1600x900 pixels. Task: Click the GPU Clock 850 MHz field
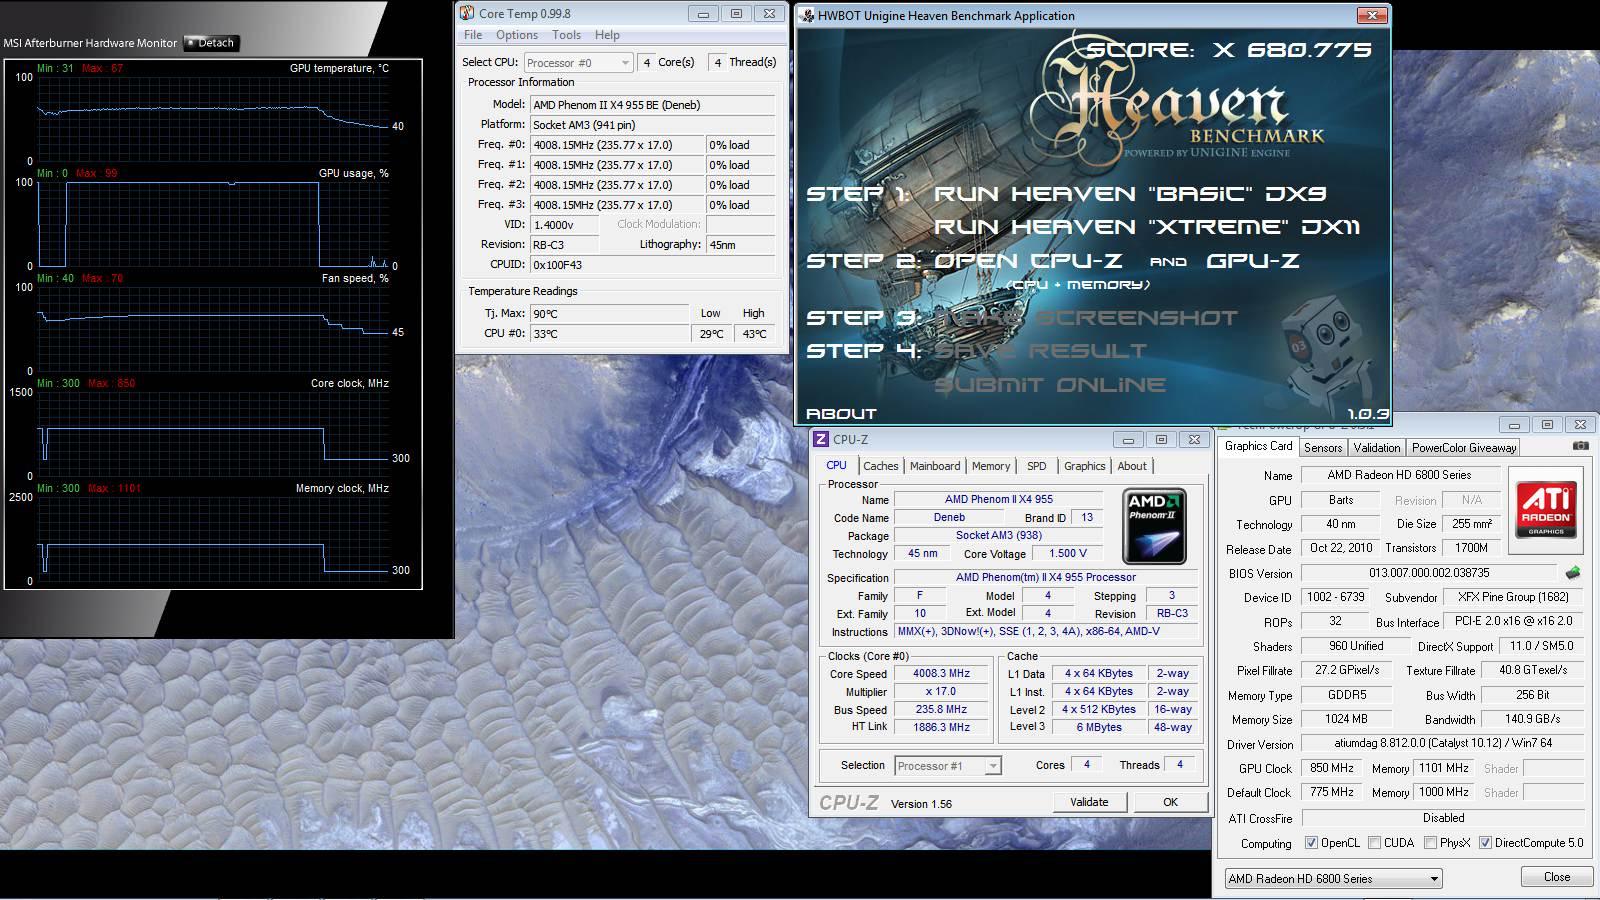[1332, 768]
